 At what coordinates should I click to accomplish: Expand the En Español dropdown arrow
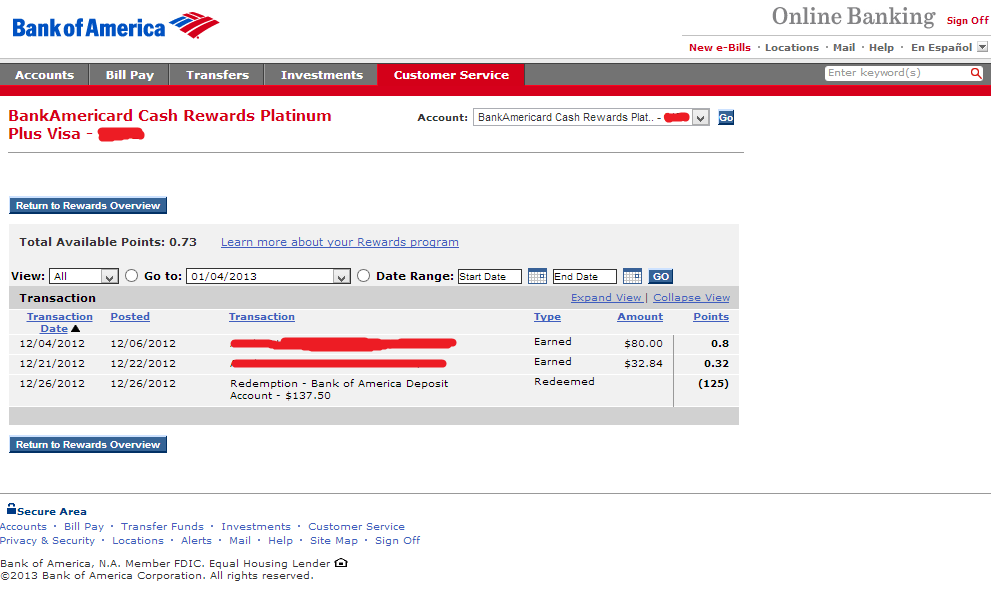pos(982,47)
